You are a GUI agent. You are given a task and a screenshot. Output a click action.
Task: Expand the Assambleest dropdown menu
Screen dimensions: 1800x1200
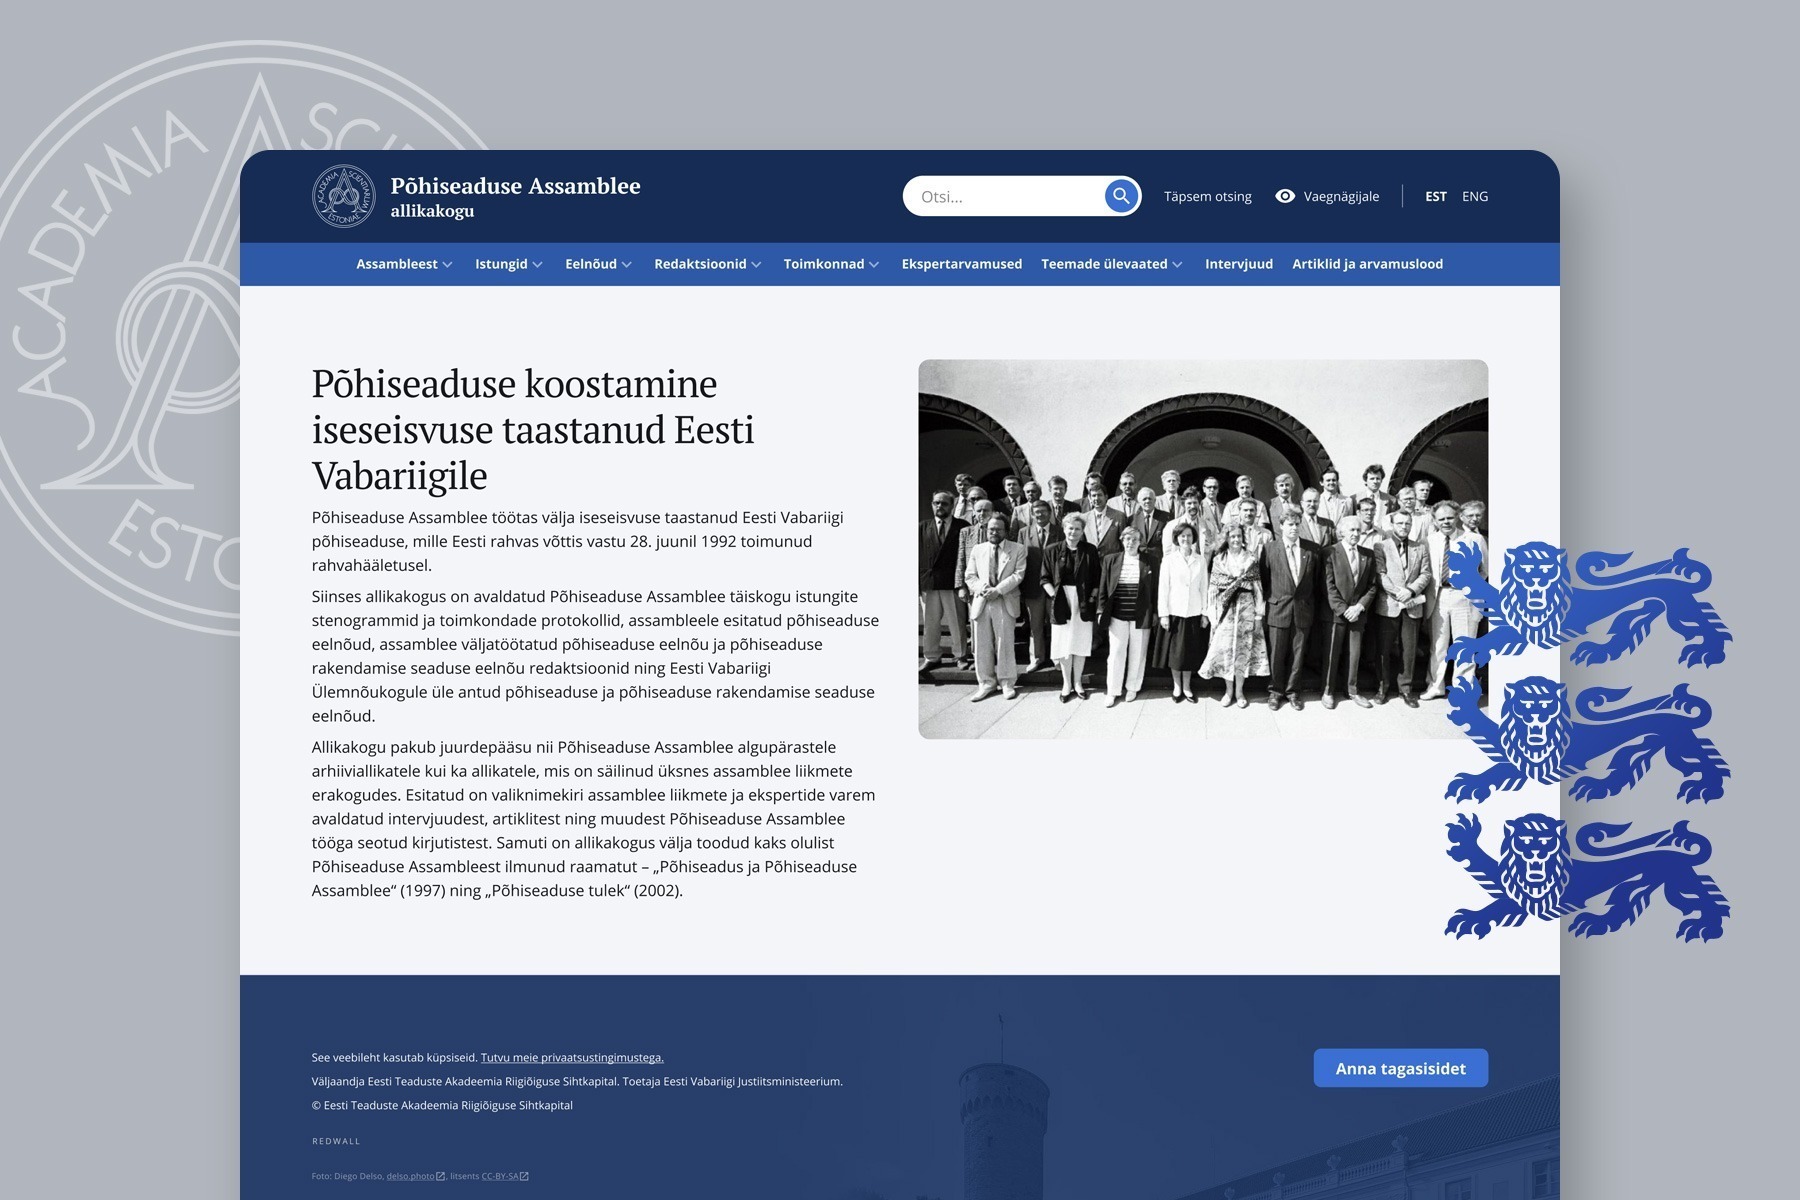coord(404,264)
